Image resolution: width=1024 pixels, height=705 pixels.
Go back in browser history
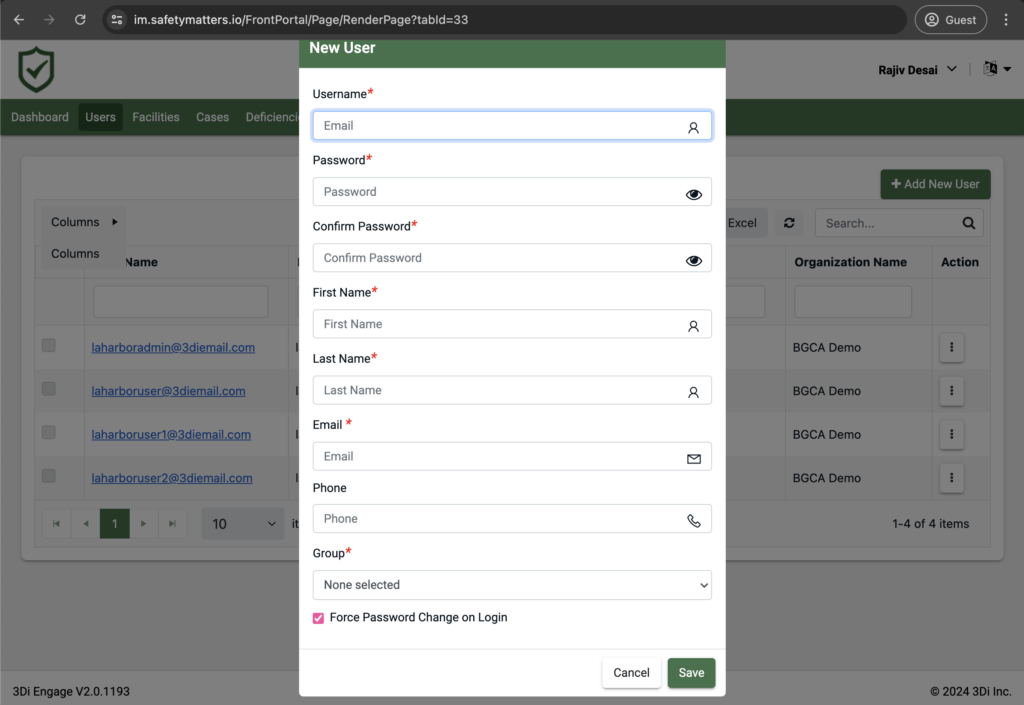[19, 20]
